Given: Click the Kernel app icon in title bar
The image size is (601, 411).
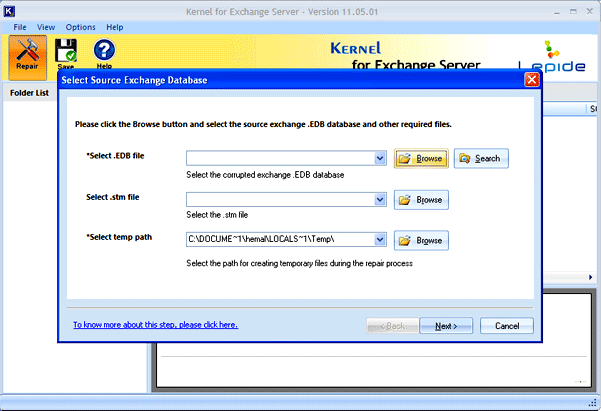Looking at the screenshot, I should click(9, 11).
